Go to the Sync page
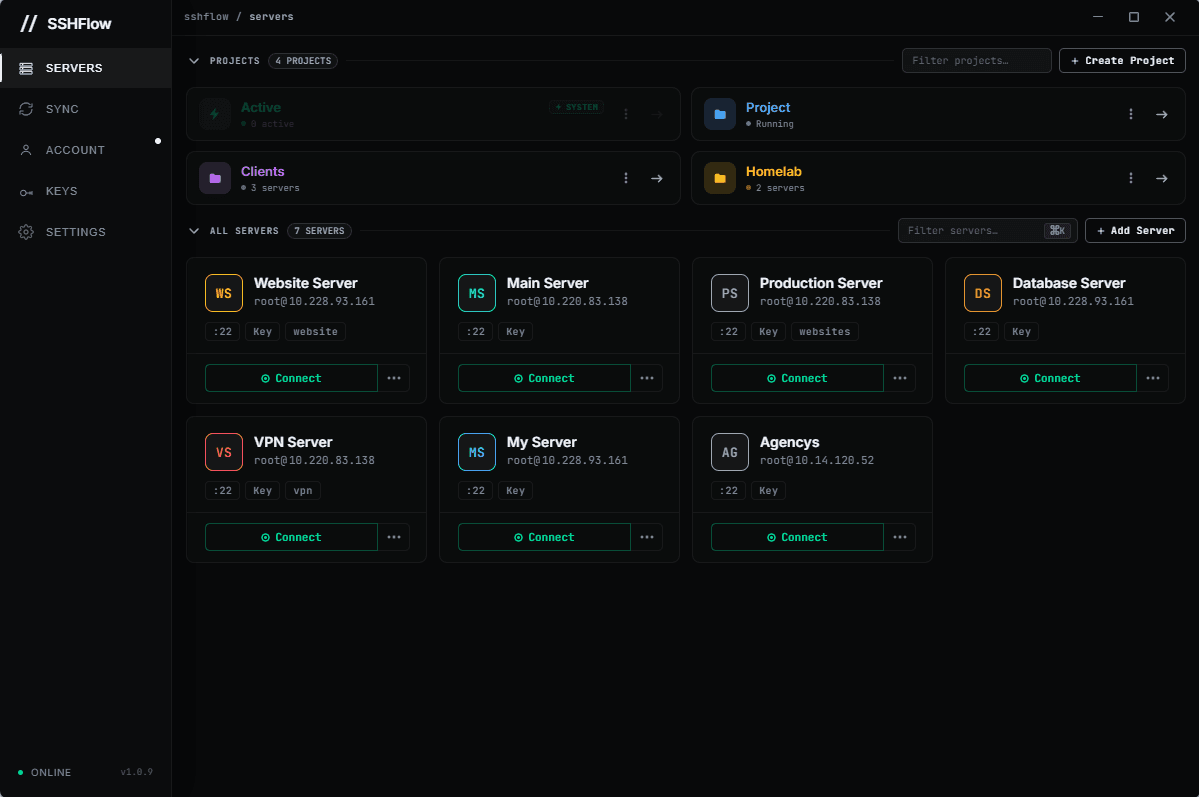1199x797 pixels. click(x=86, y=109)
